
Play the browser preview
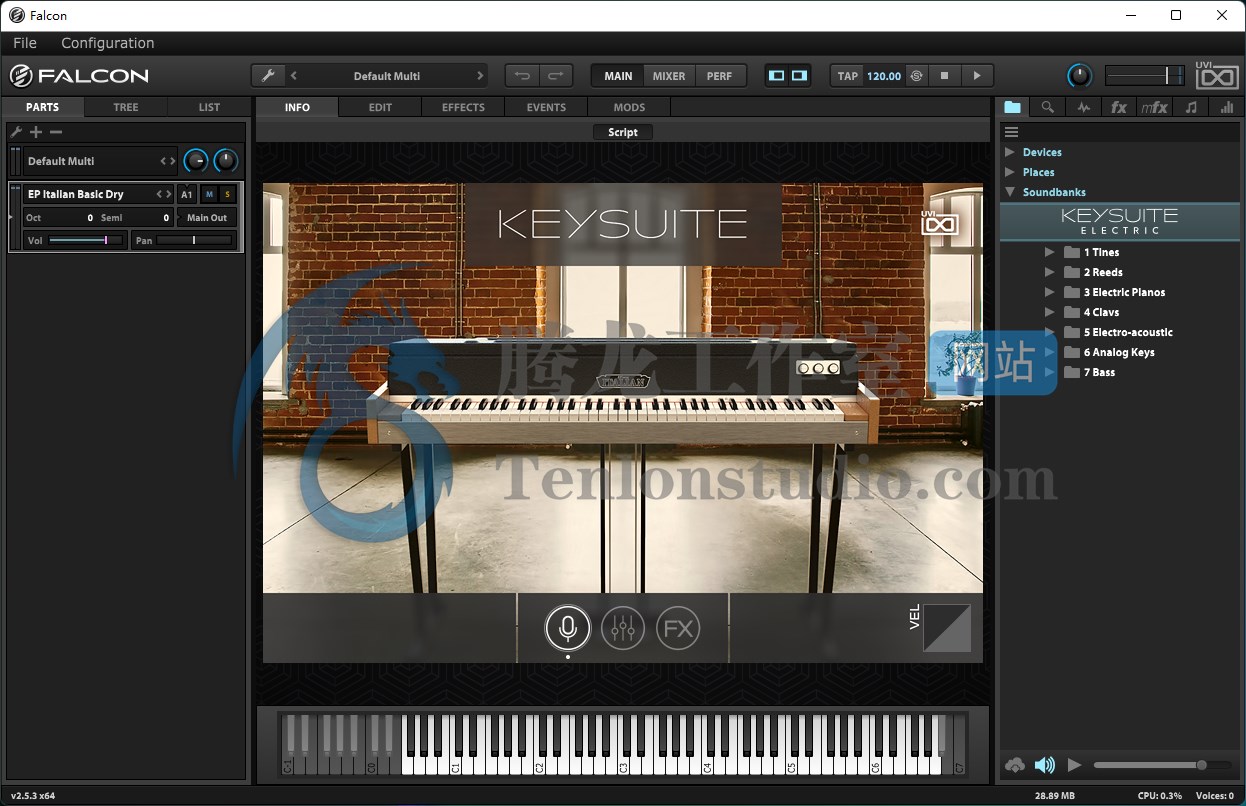coord(1075,765)
